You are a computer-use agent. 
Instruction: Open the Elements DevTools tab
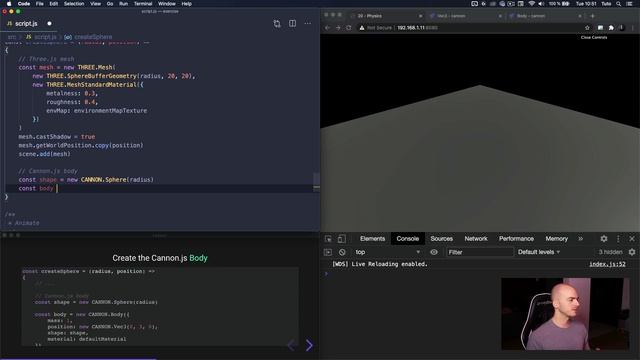tap(372, 239)
